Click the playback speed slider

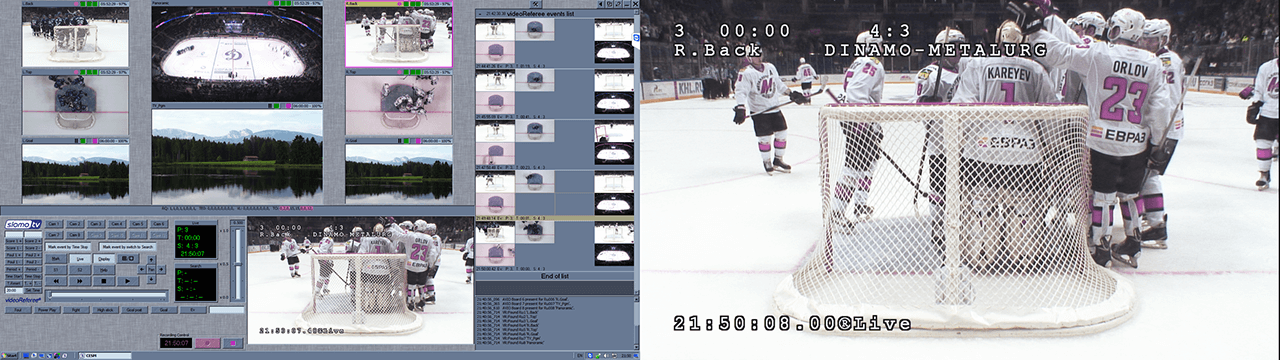point(238,264)
